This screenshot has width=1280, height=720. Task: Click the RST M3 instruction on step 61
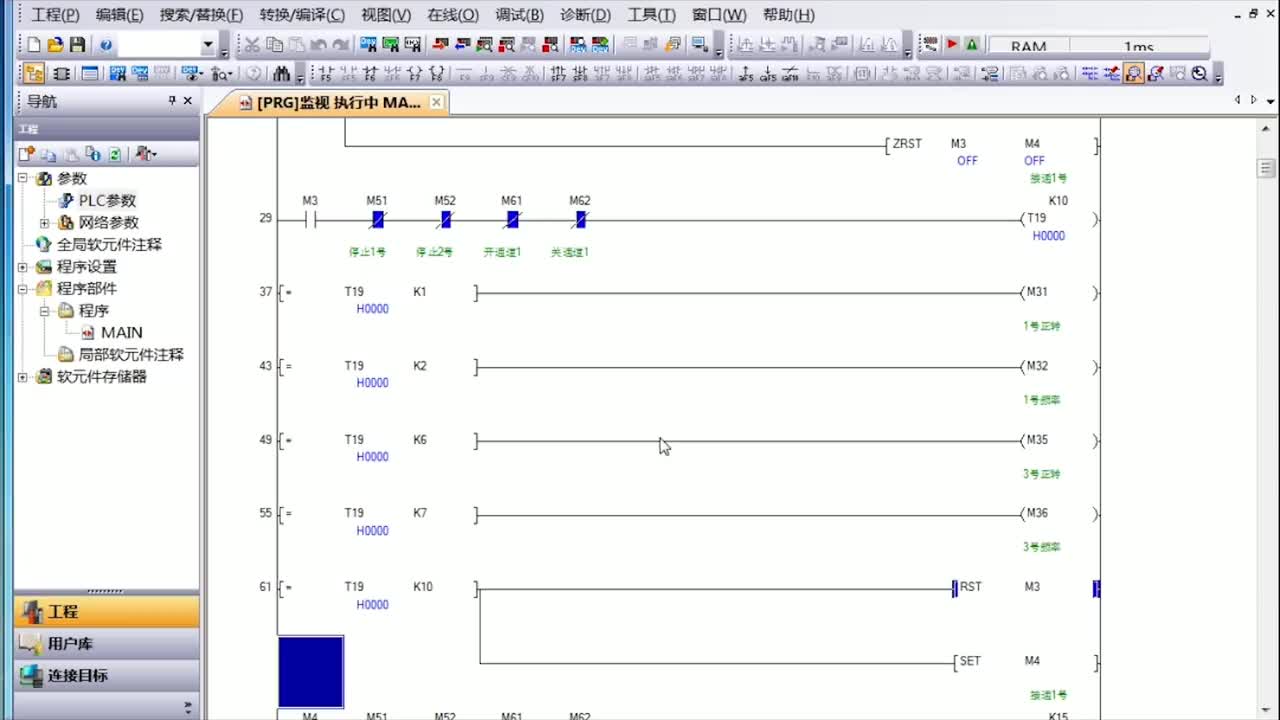[1025, 588]
